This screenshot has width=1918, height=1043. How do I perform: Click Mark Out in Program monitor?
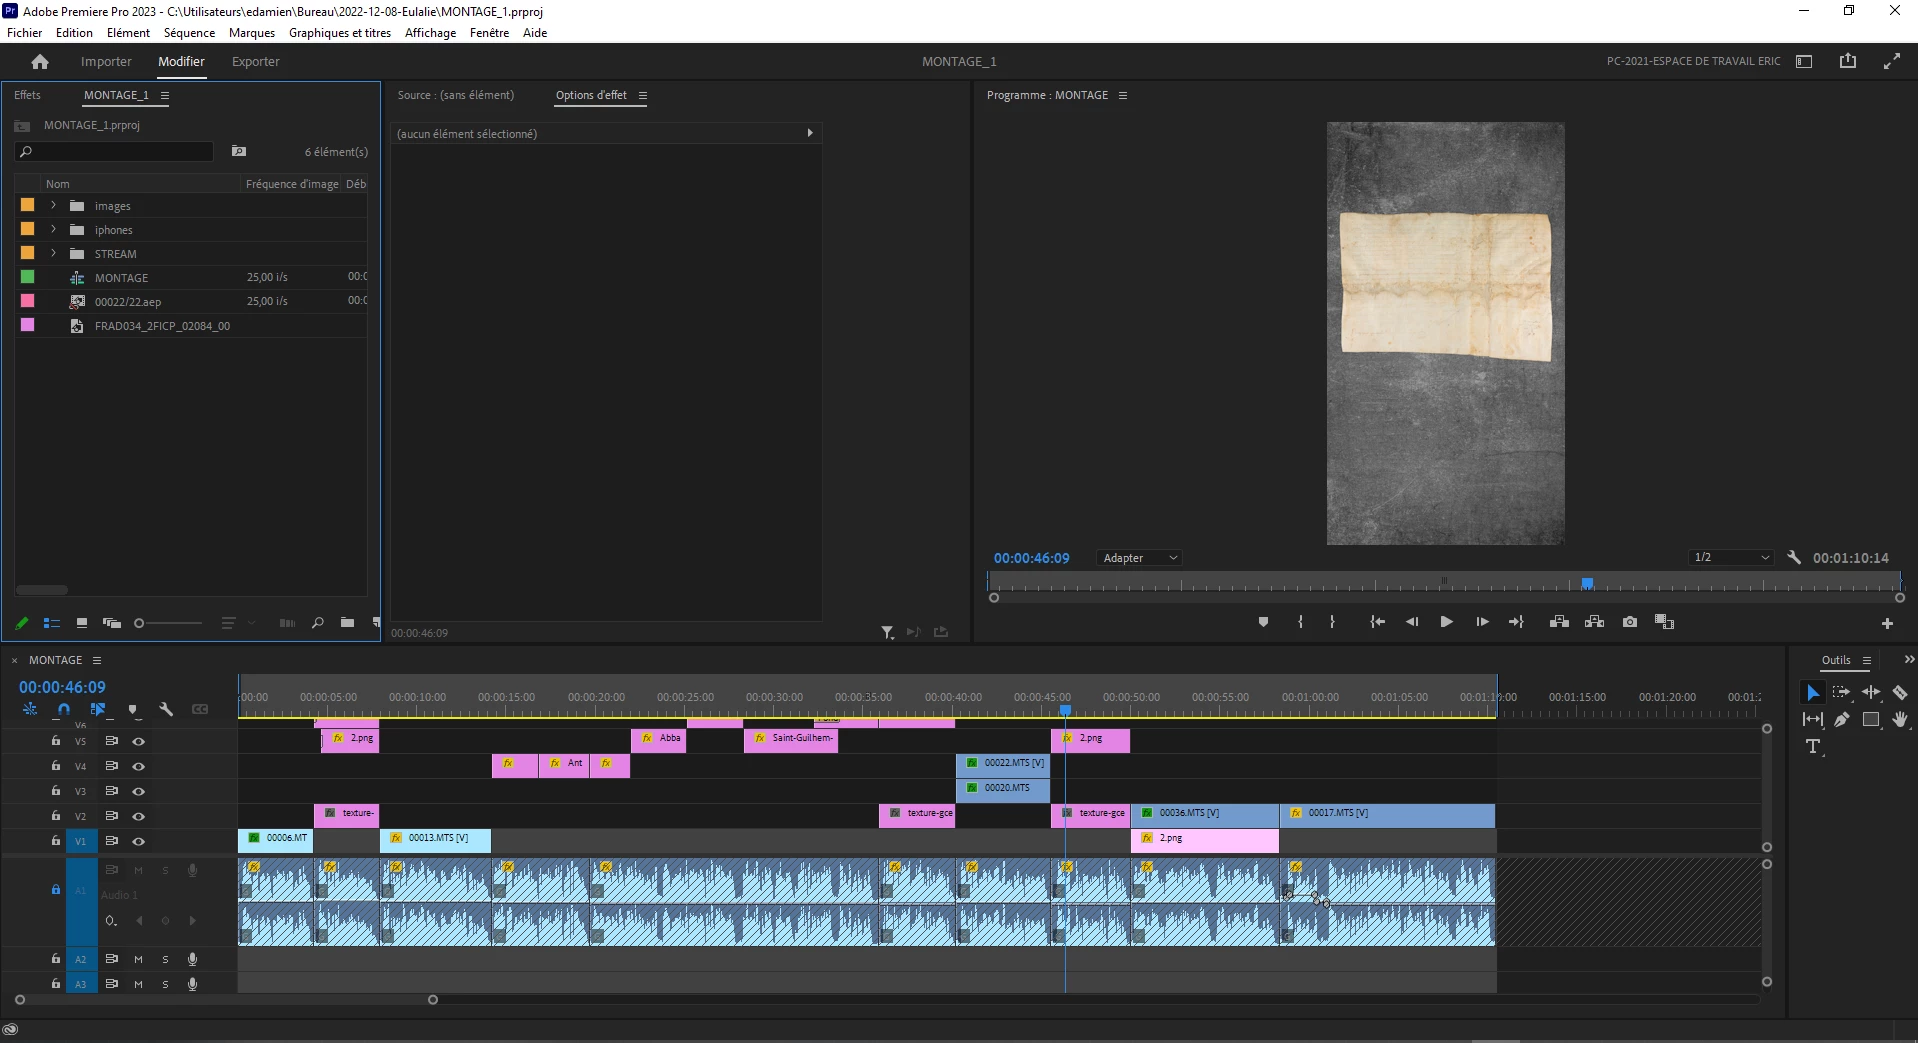1332,622
